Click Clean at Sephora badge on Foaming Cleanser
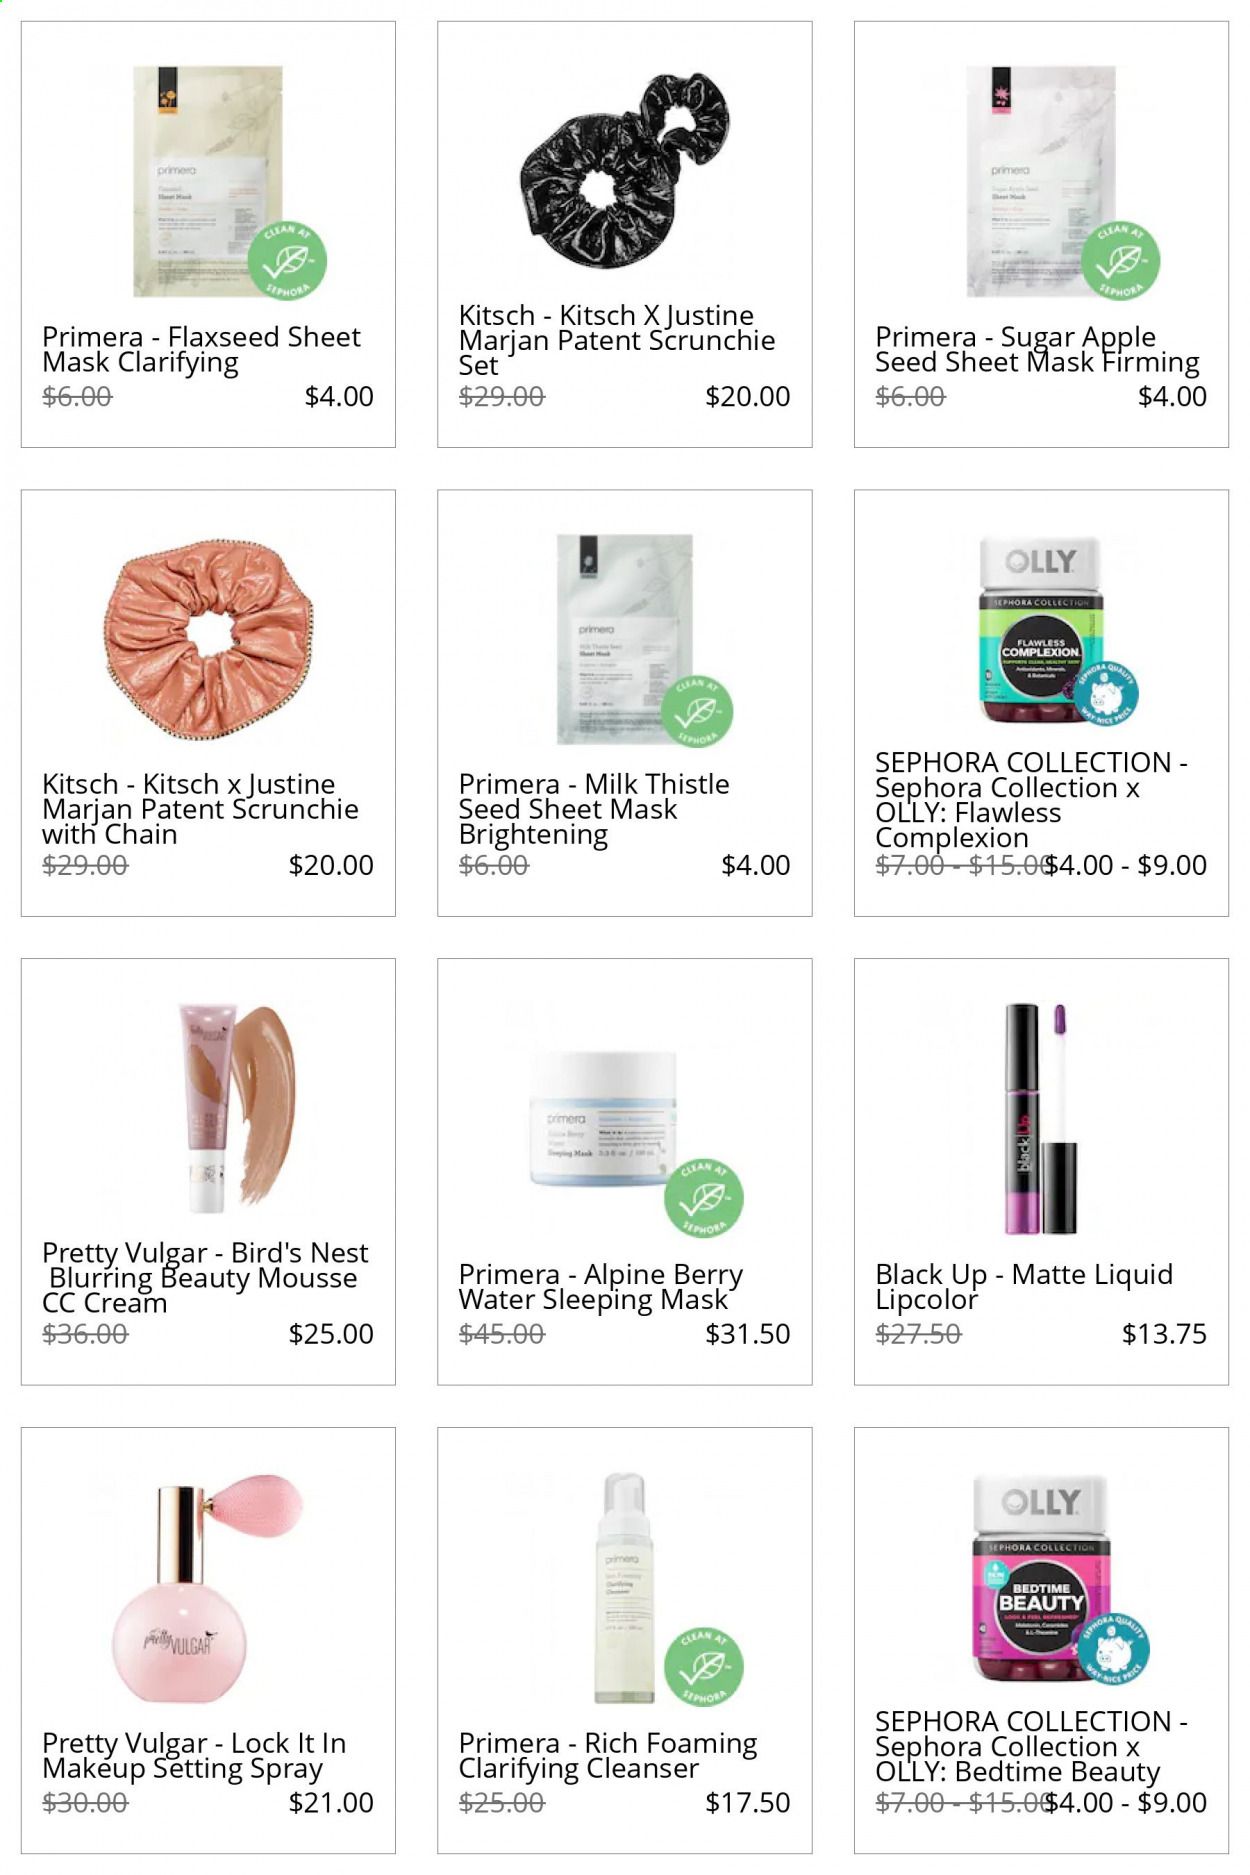The height and width of the screenshot is (1875, 1250). point(704,1667)
